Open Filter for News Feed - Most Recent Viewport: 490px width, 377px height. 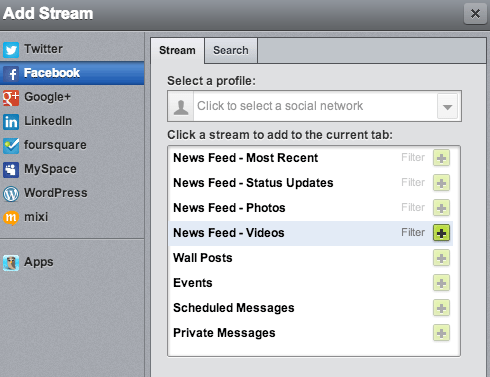413,157
